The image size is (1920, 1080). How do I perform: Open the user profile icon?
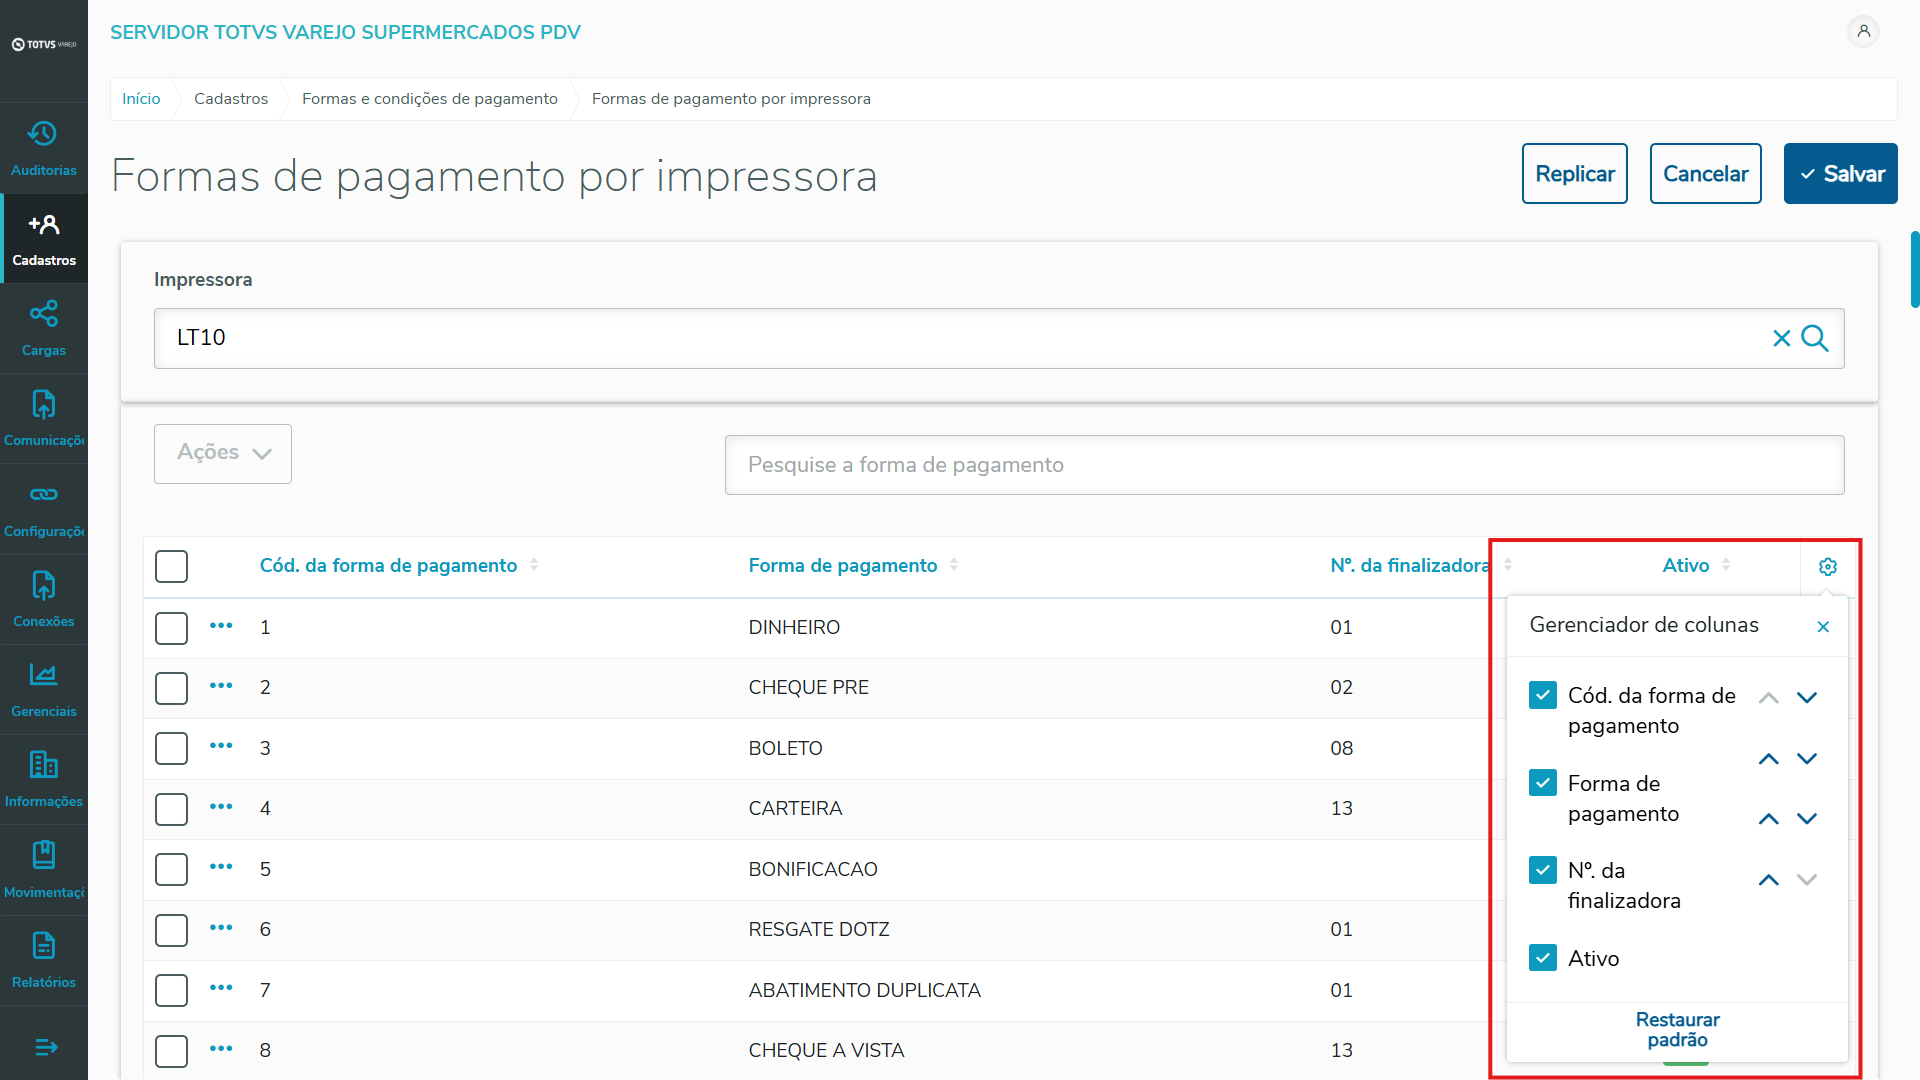(x=1863, y=32)
